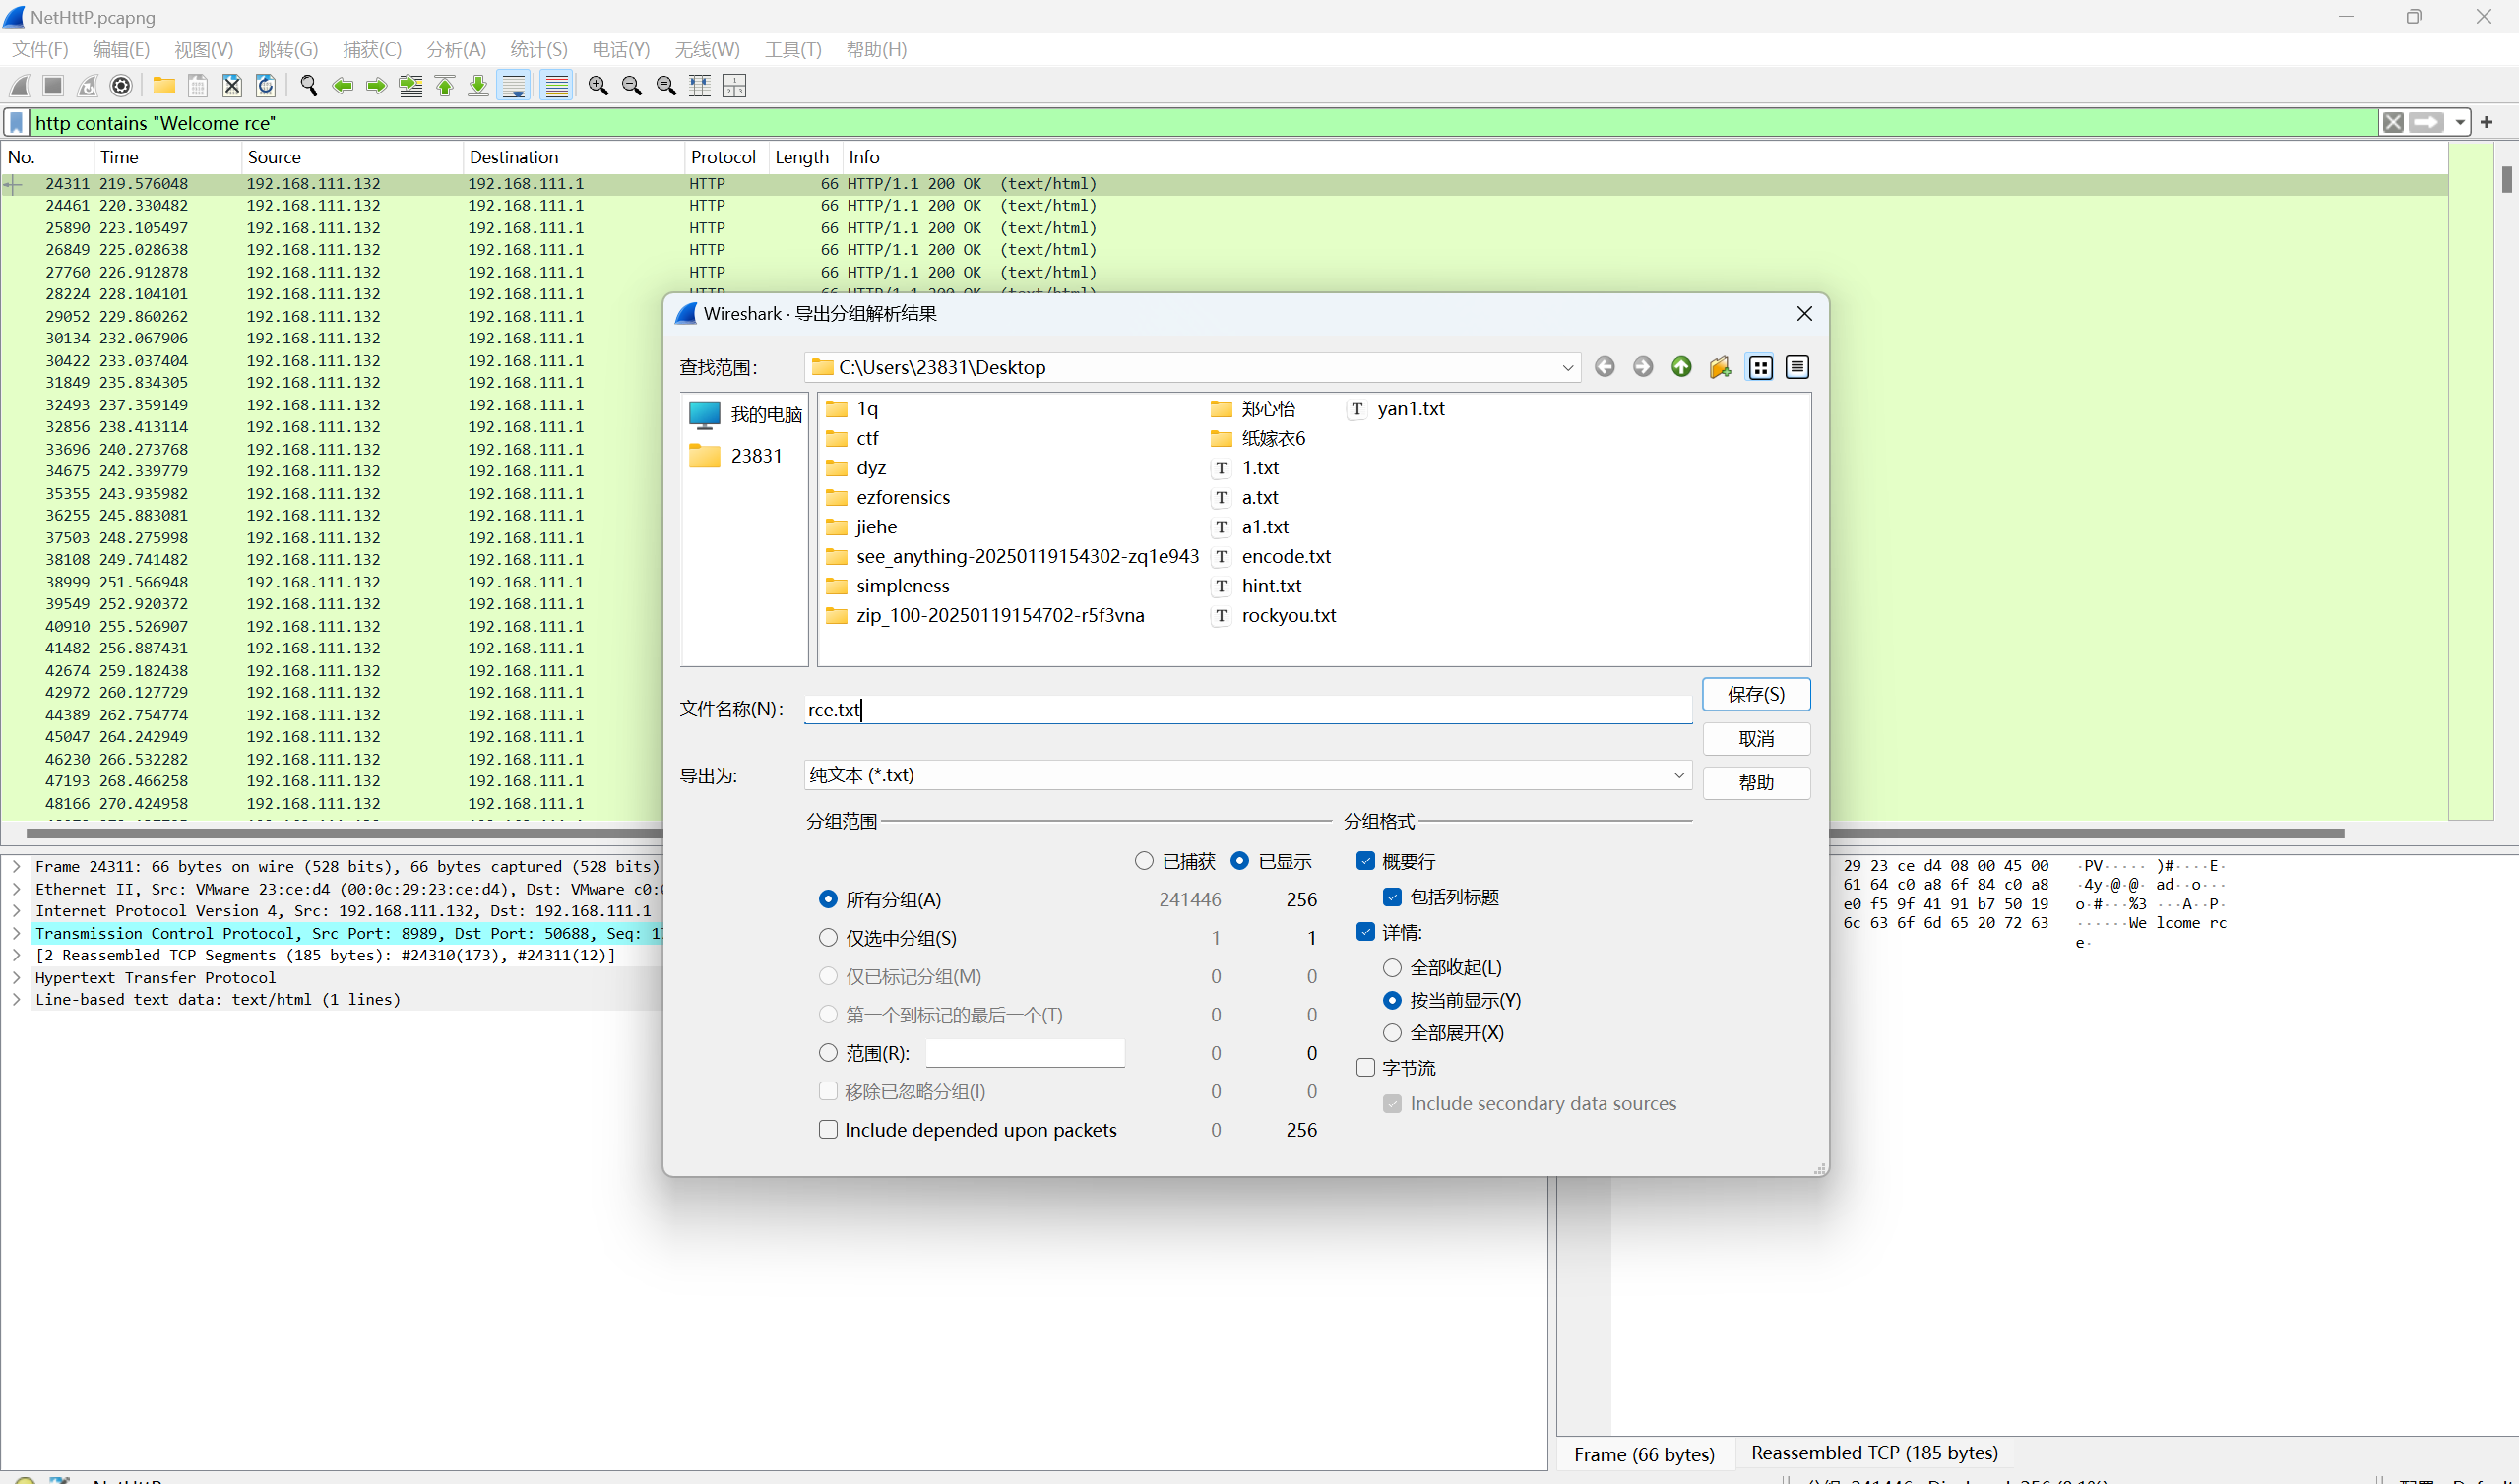Image resolution: width=2519 pixels, height=1484 pixels.
Task: Click the find packet magnifier icon
Action: coord(309,86)
